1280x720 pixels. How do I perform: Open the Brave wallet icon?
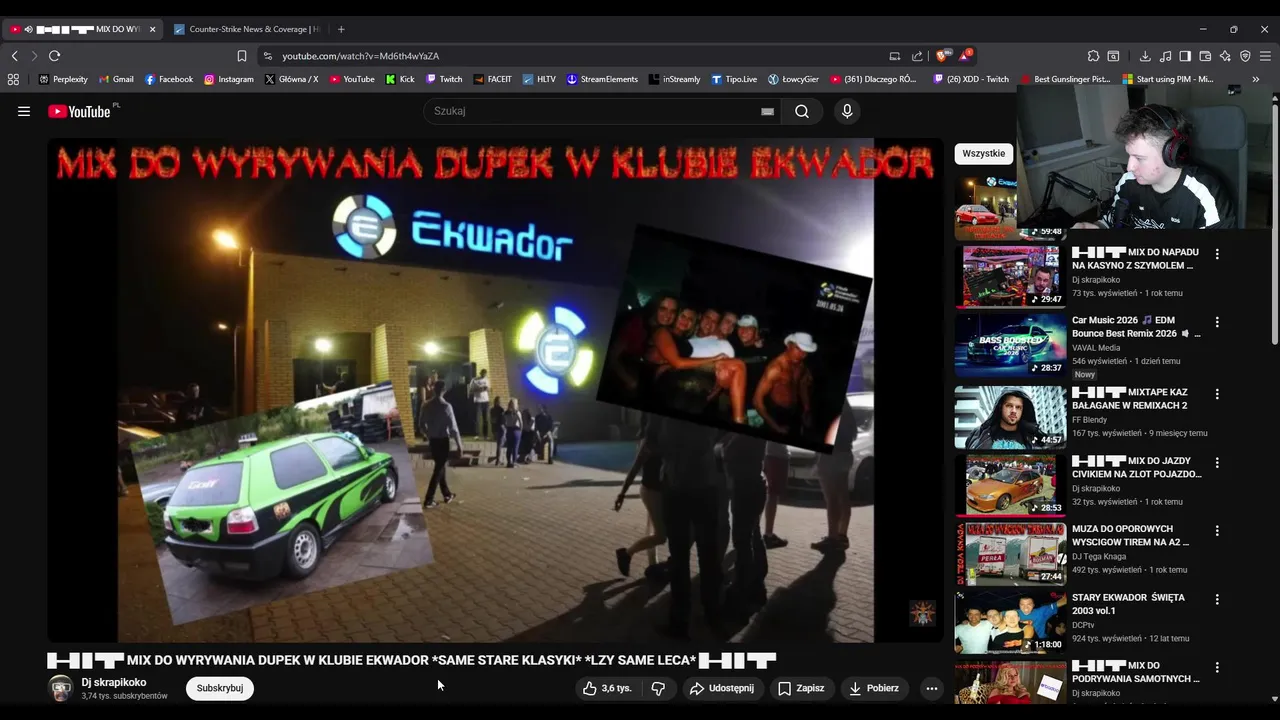pyautogui.click(x=1205, y=56)
